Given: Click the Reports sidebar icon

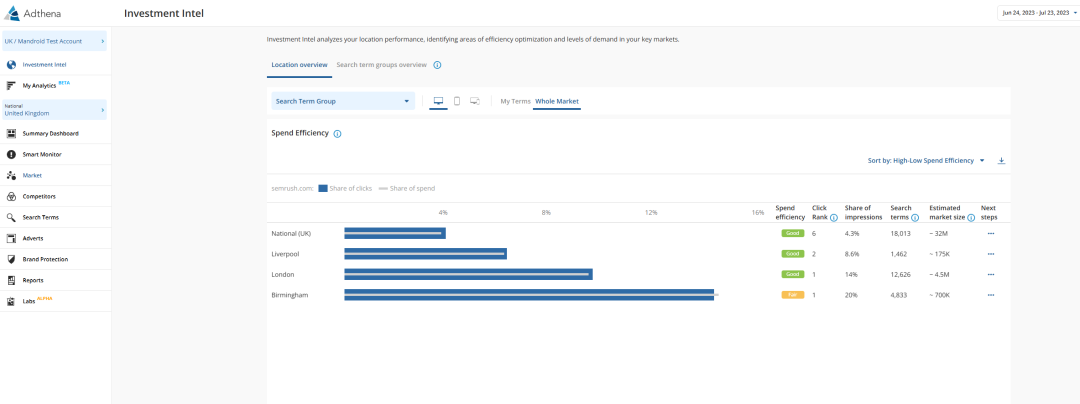Looking at the screenshot, I should click(x=11, y=280).
